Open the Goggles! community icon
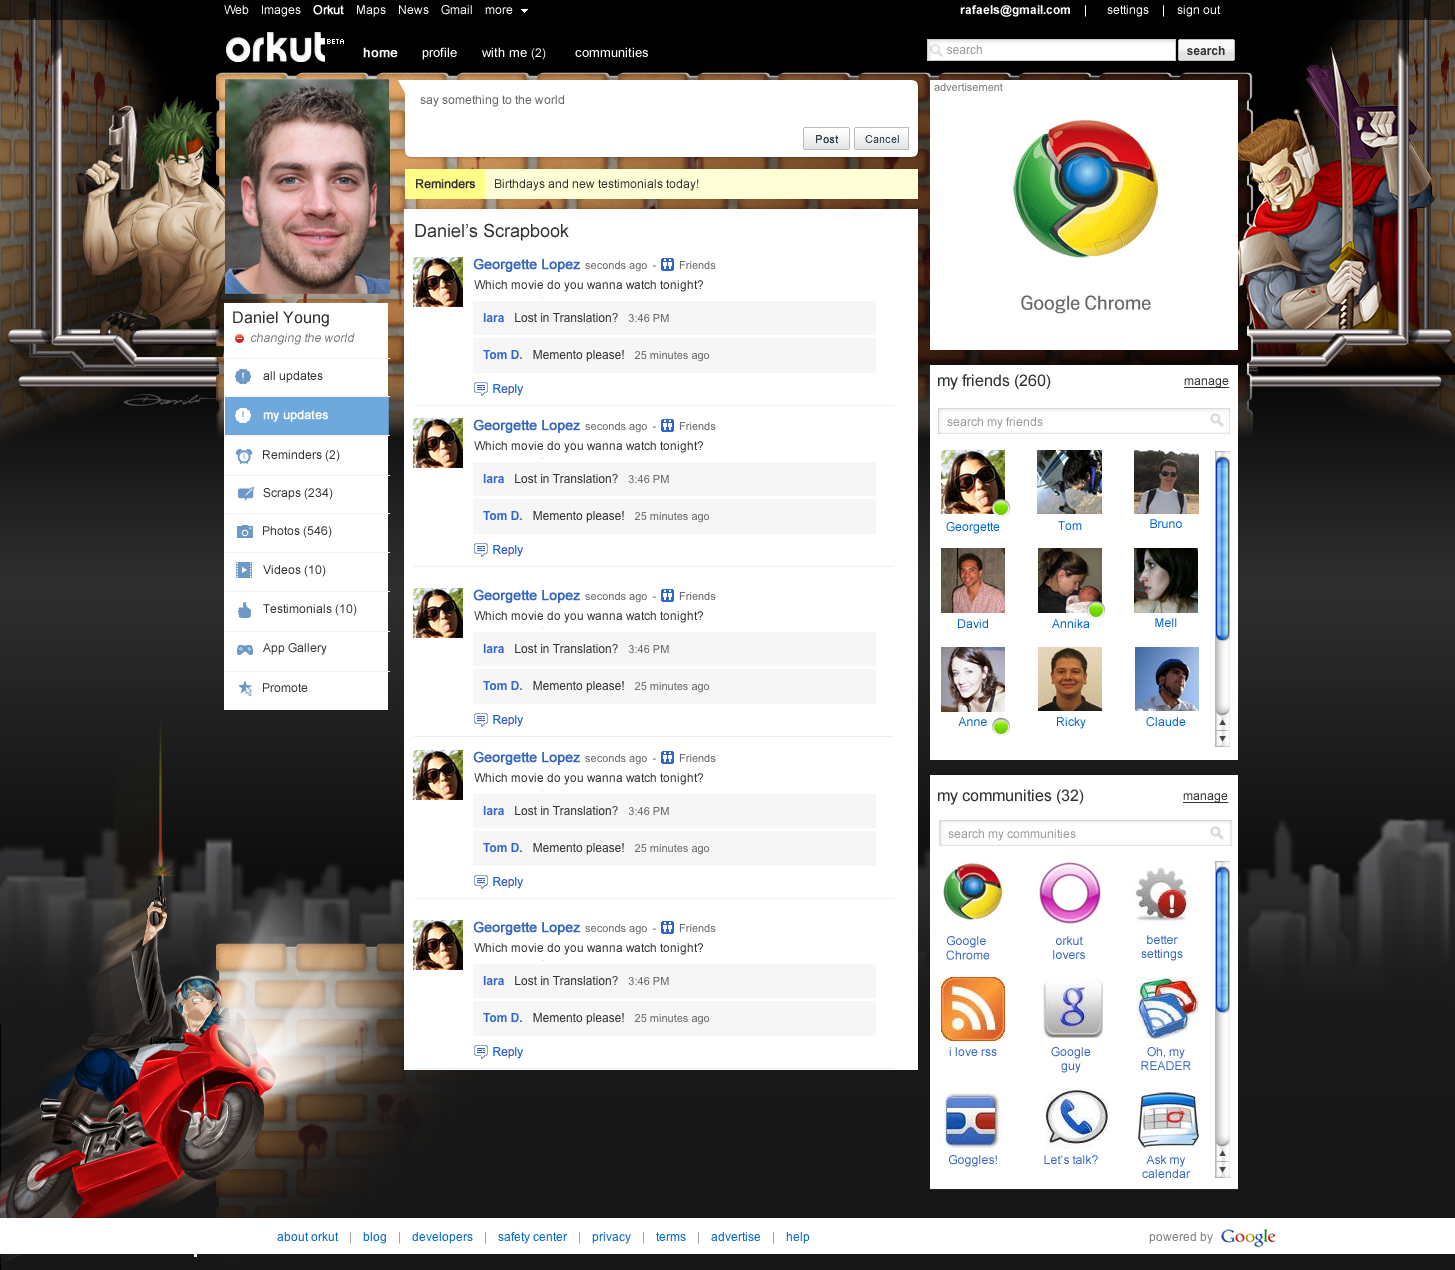1455x1270 pixels. 972,1120
